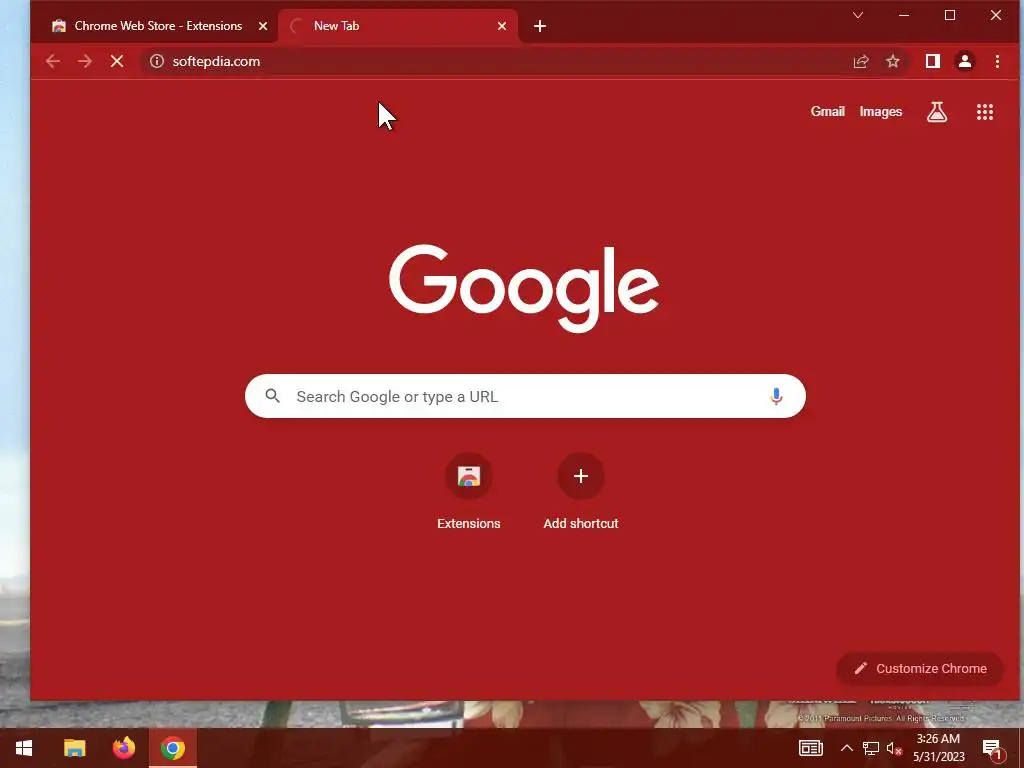1024x768 pixels.
Task: Go back to the previous page
Action: [x=53, y=61]
